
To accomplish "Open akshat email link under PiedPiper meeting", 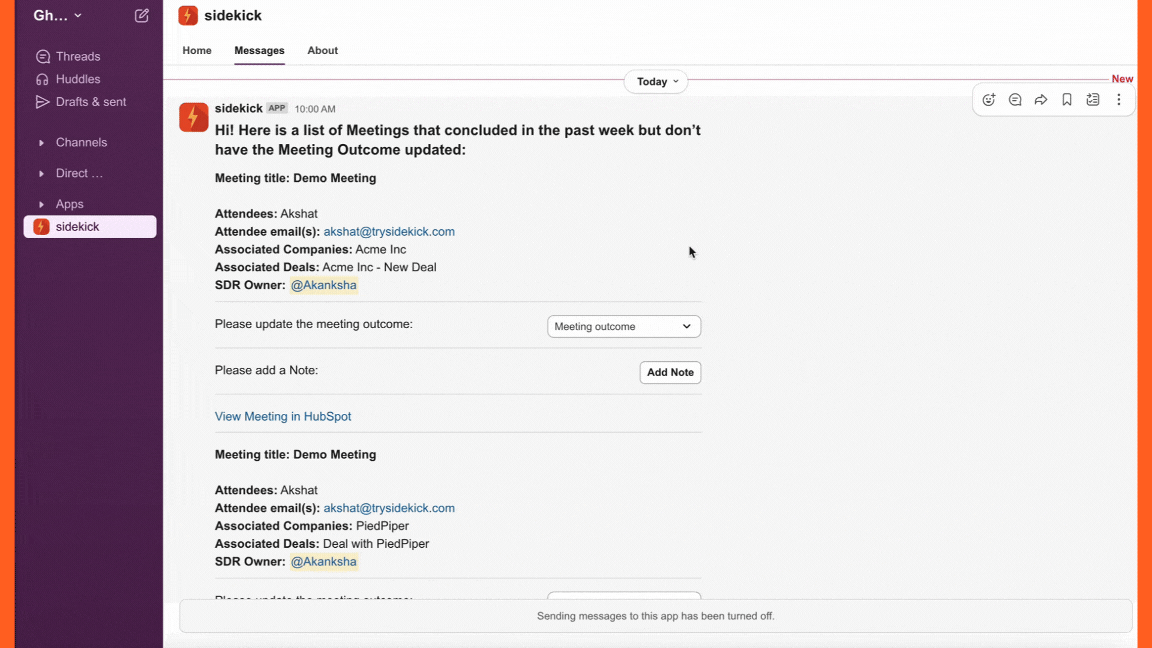I will tap(389, 508).
